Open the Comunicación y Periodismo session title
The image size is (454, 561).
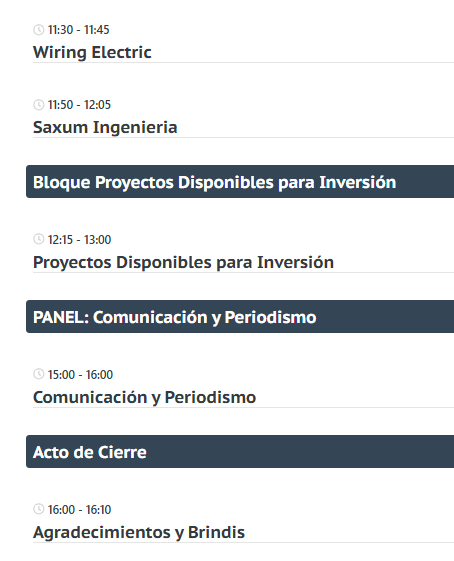(x=145, y=397)
